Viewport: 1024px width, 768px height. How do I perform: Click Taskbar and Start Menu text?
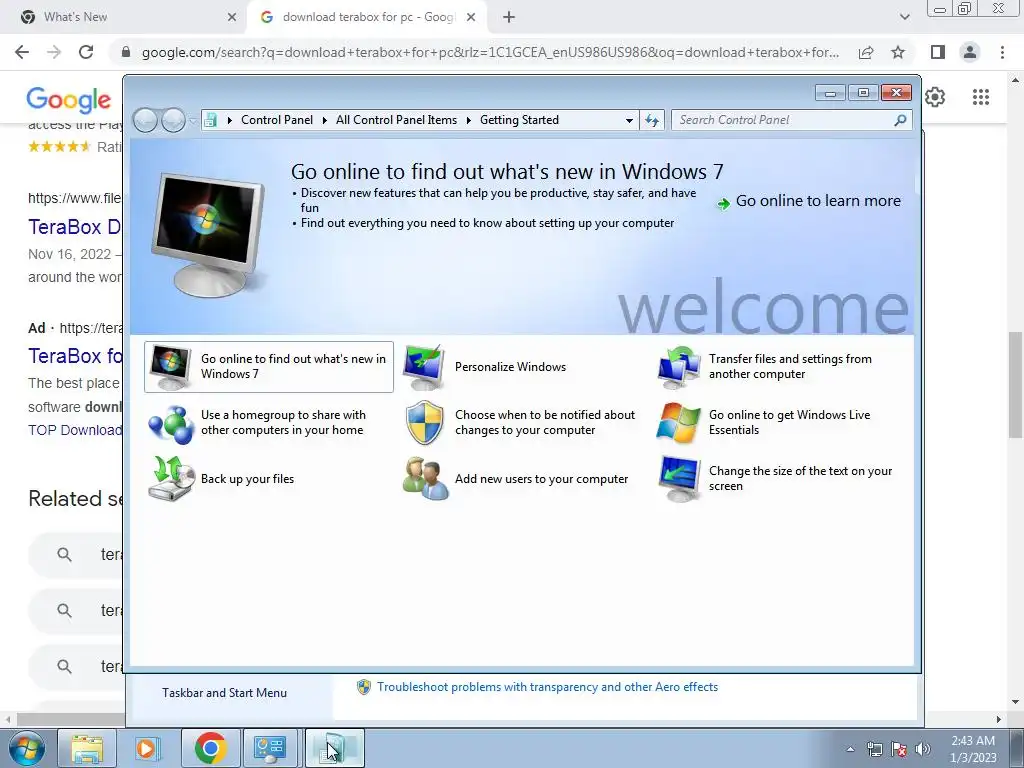point(225,693)
